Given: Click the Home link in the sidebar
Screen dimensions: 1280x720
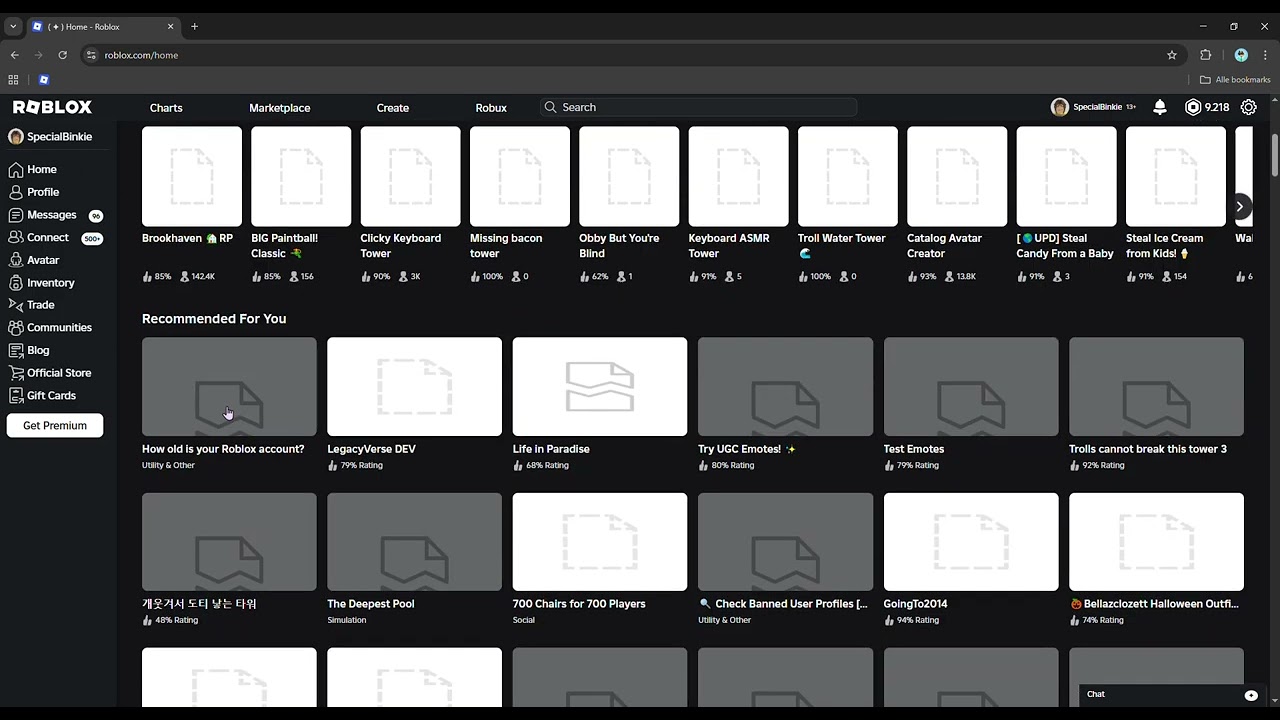Looking at the screenshot, I should tap(42, 170).
